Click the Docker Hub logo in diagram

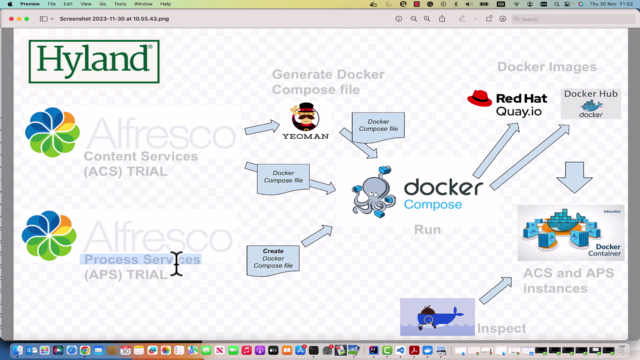point(591,104)
